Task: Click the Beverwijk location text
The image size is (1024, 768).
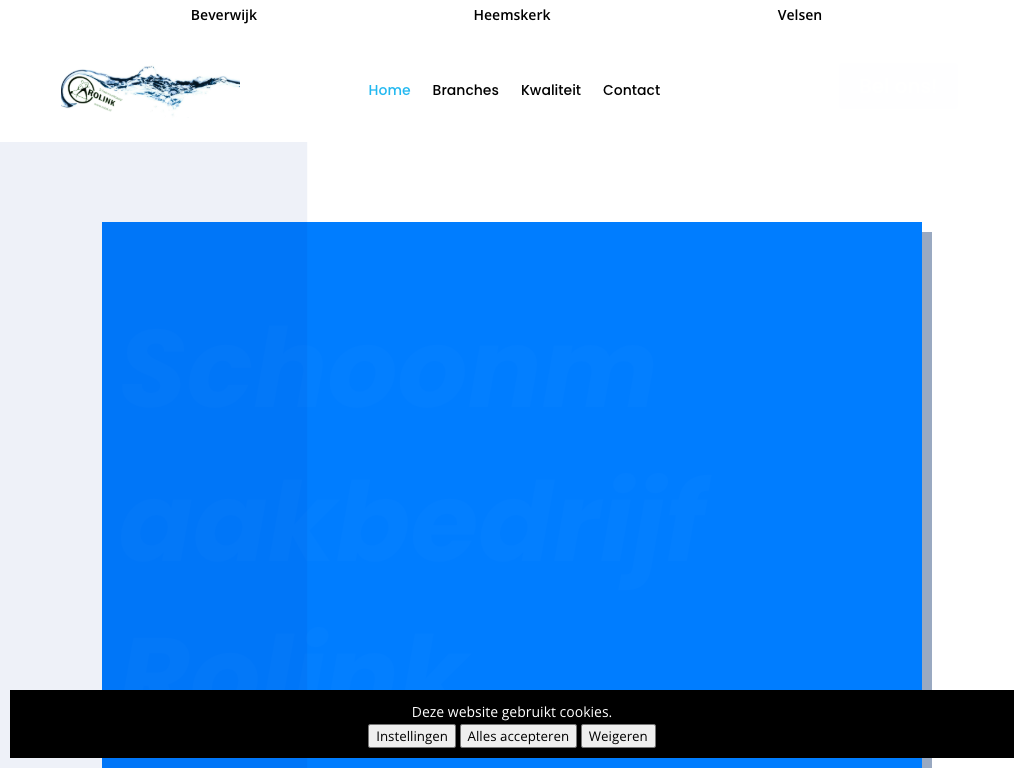Action: (224, 15)
